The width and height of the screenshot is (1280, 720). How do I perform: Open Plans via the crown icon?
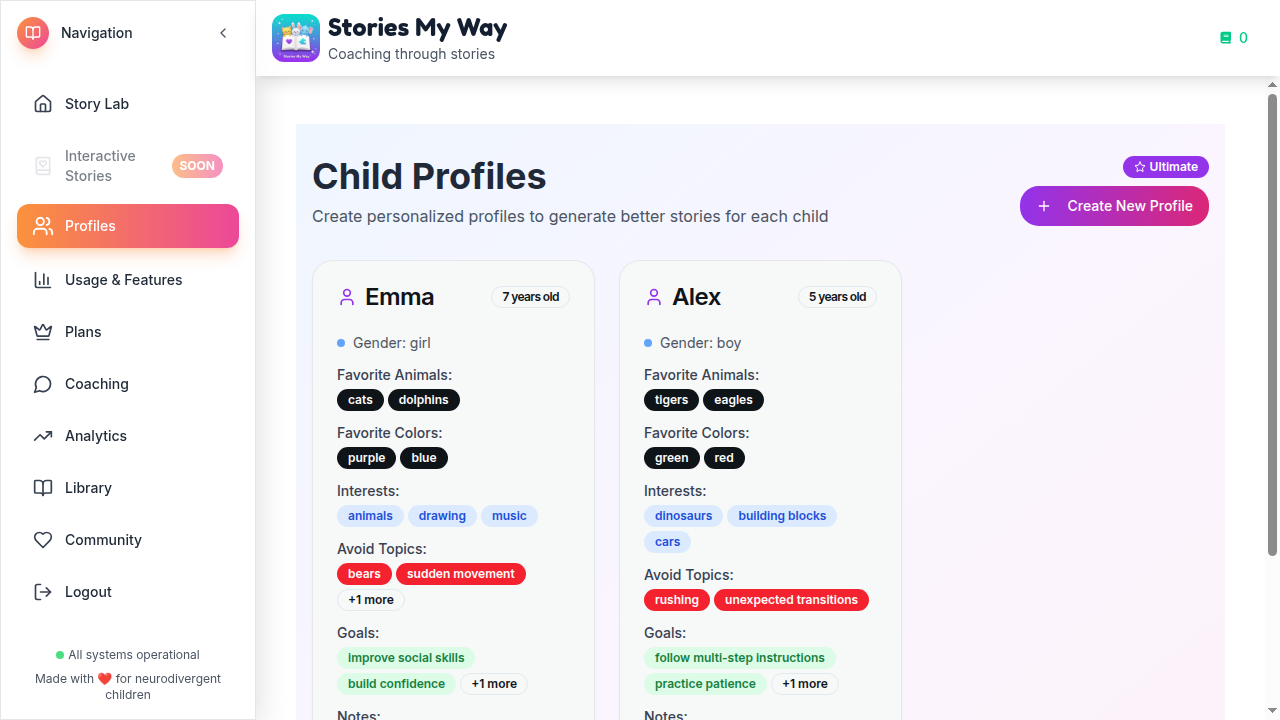point(43,331)
